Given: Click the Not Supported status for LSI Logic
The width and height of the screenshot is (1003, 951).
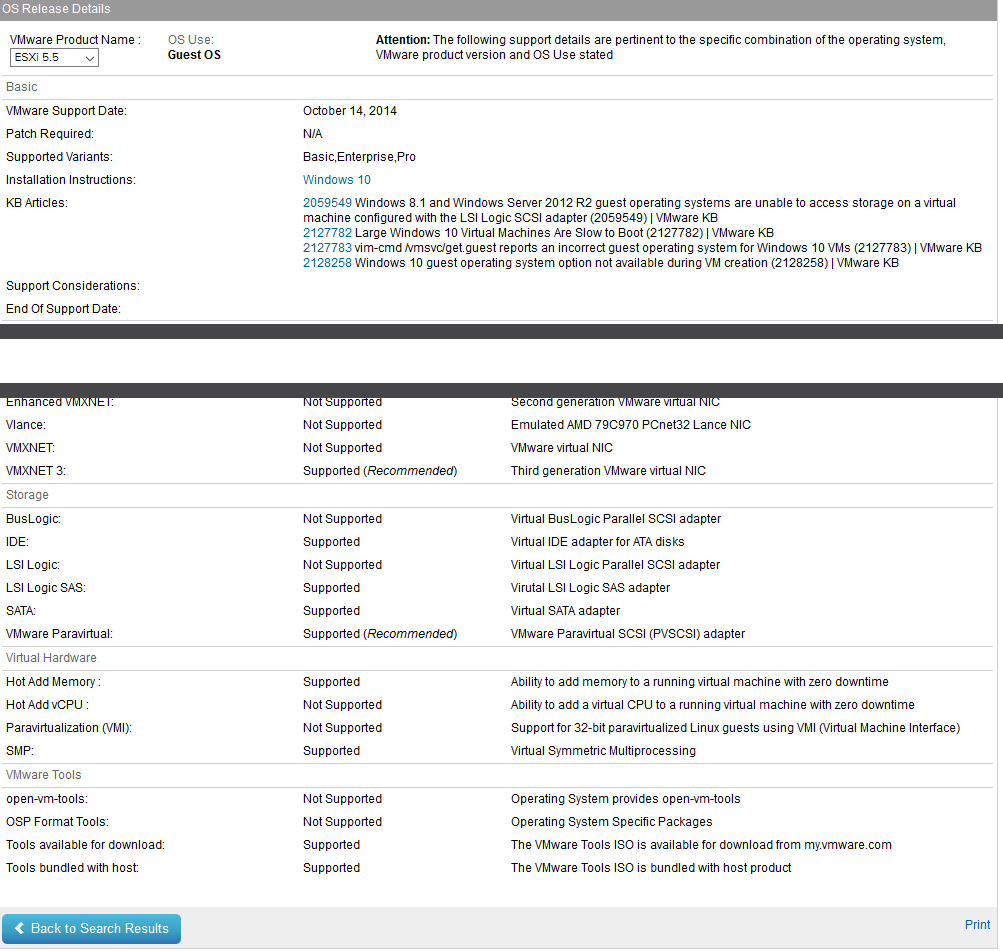Looking at the screenshot, I should point(342,565).
